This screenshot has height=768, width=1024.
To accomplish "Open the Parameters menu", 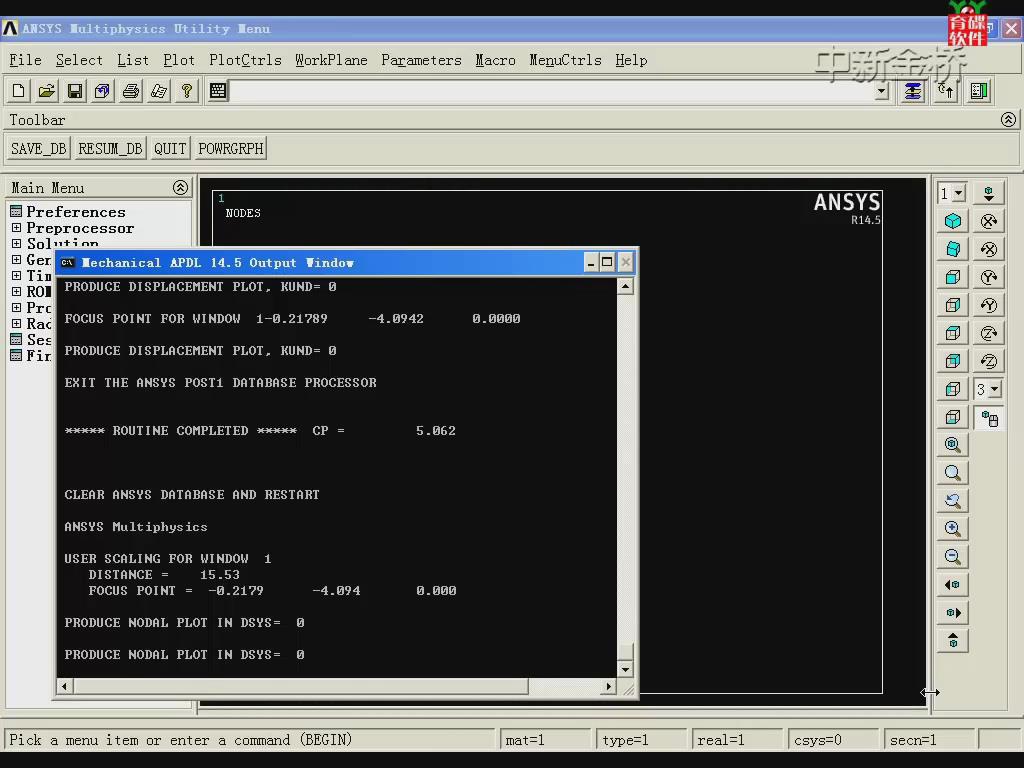I will (x=421, y=60).
